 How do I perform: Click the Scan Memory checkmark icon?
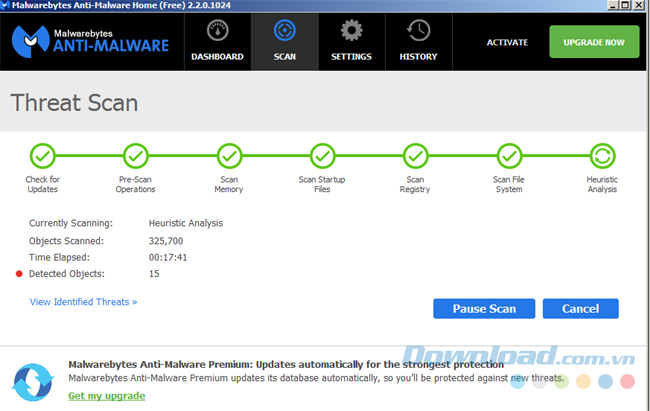[x=229, y=156]
